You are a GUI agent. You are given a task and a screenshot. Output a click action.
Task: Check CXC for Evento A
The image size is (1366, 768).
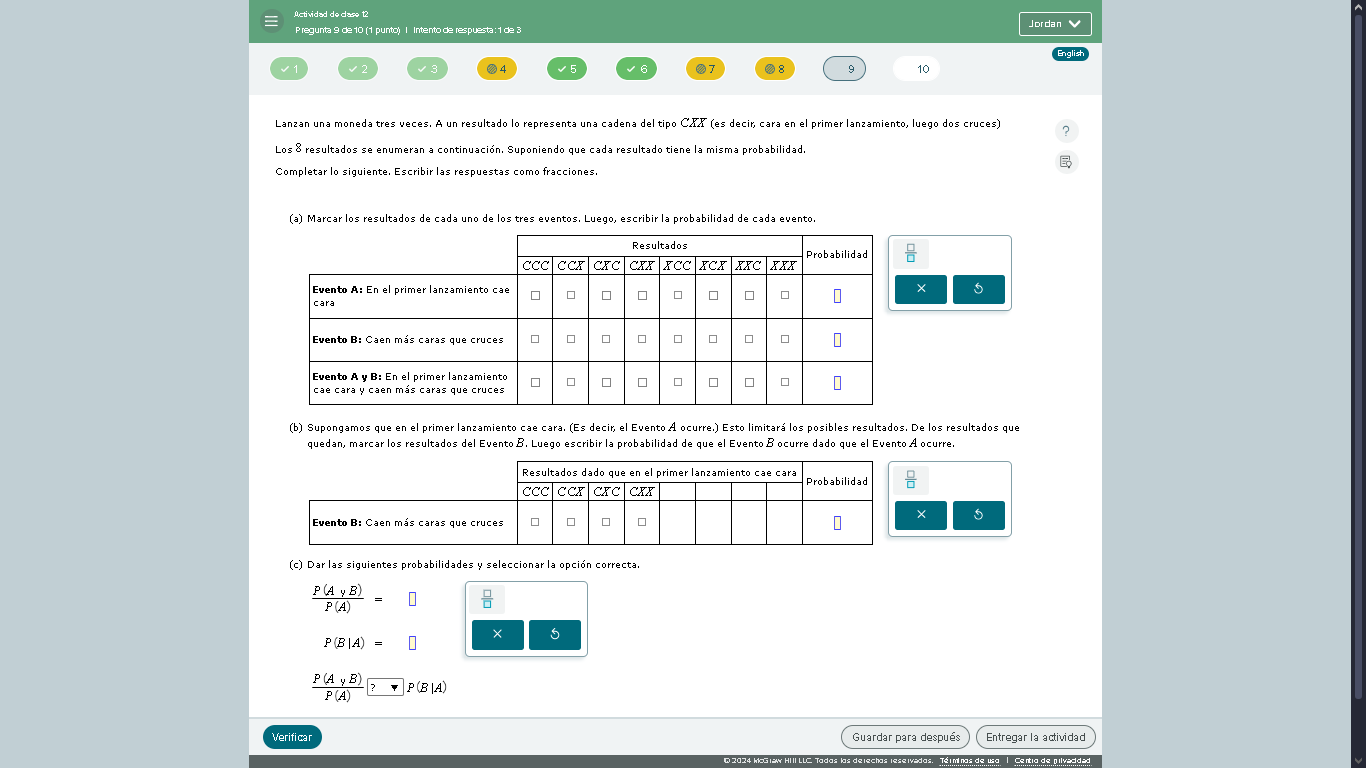[x=606, y=296]
